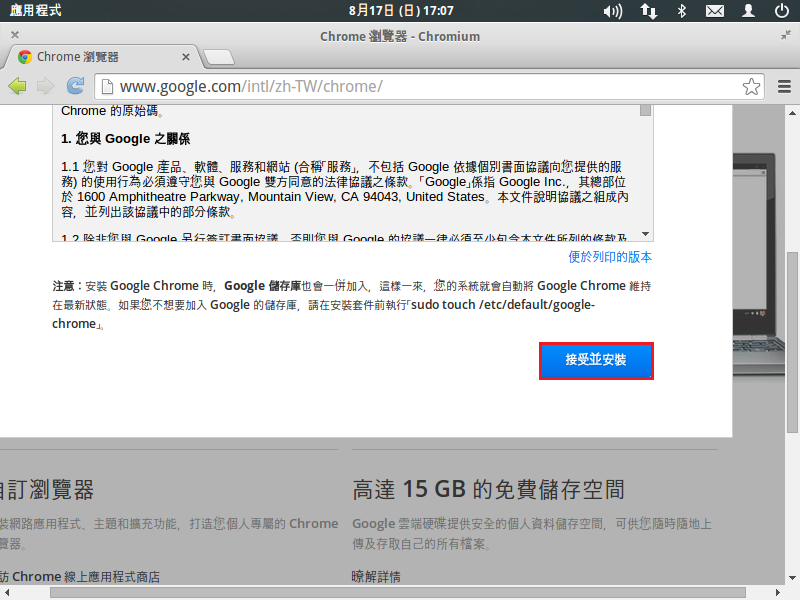Select the Chrome 瀏覽器 tab

tap(102, 57)
